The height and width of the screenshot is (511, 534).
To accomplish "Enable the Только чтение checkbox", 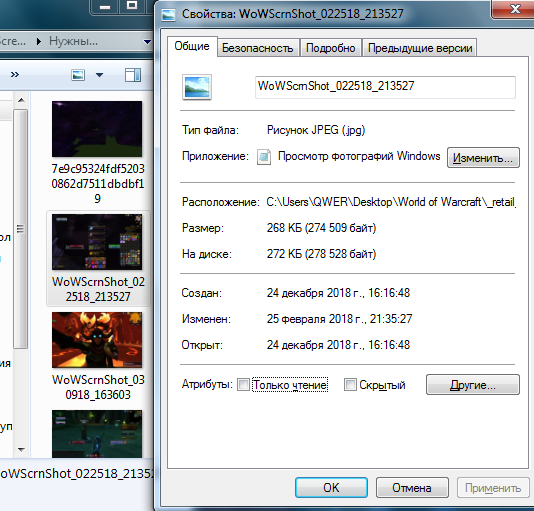I will 243,385.
